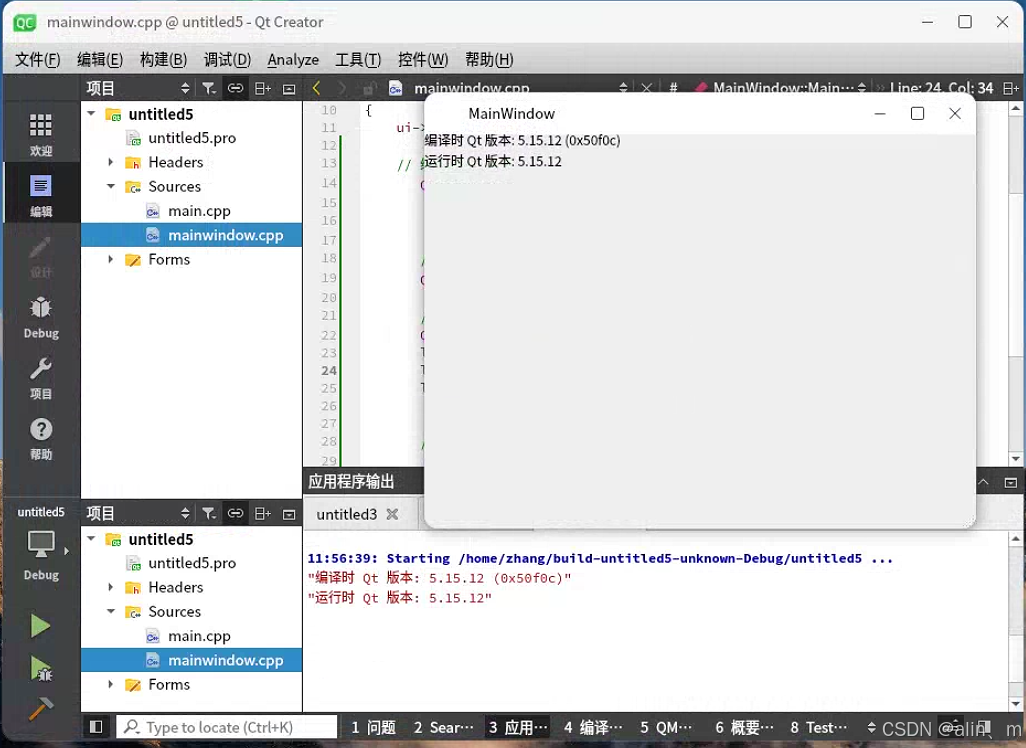1026x748 pixels.
Task: Select untitled3 output tab
Action: tap(347, 514)
